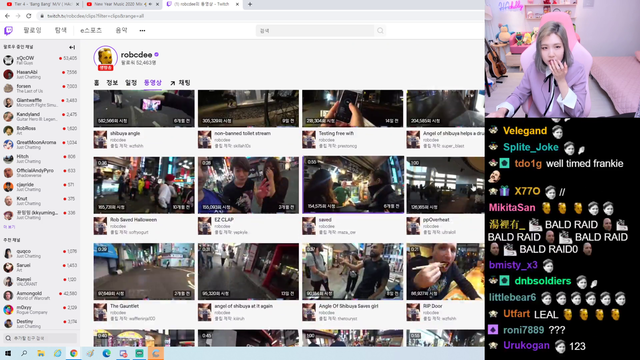Screen dimensions: 640x360
Task: Play the 'RIP Door' clip thumbnail
Action: coord(445,271)
